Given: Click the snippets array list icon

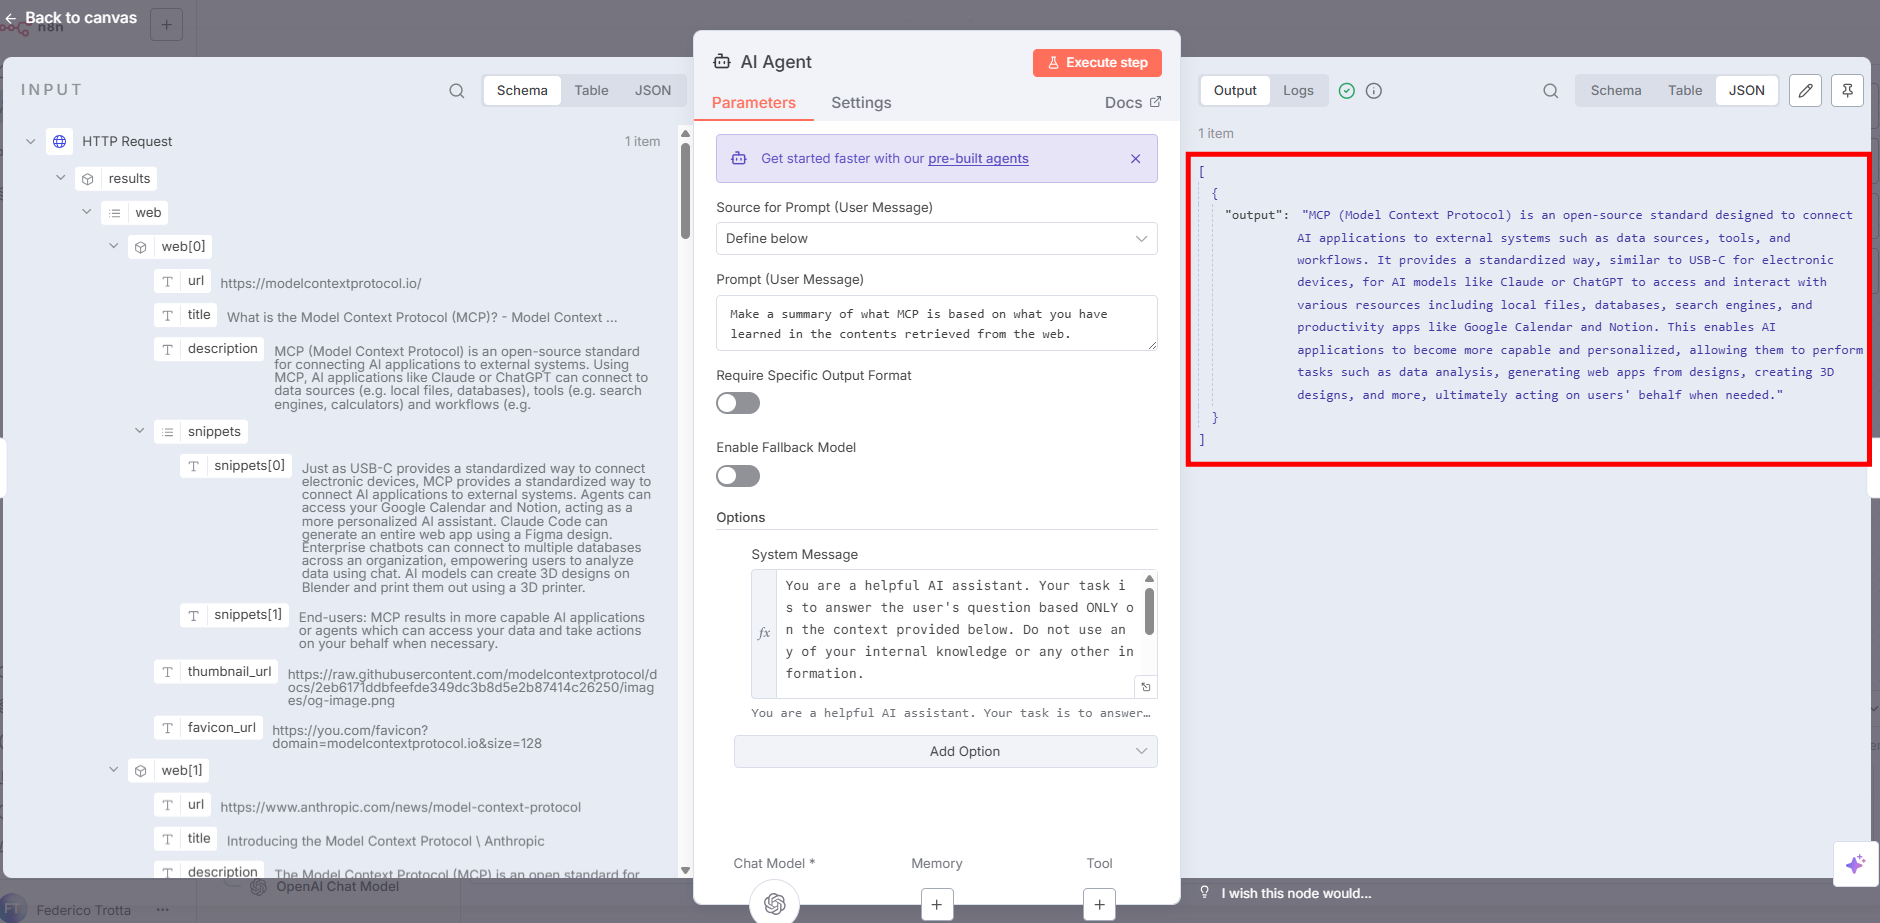Looking at the screenshot, I should click(168, 432).
